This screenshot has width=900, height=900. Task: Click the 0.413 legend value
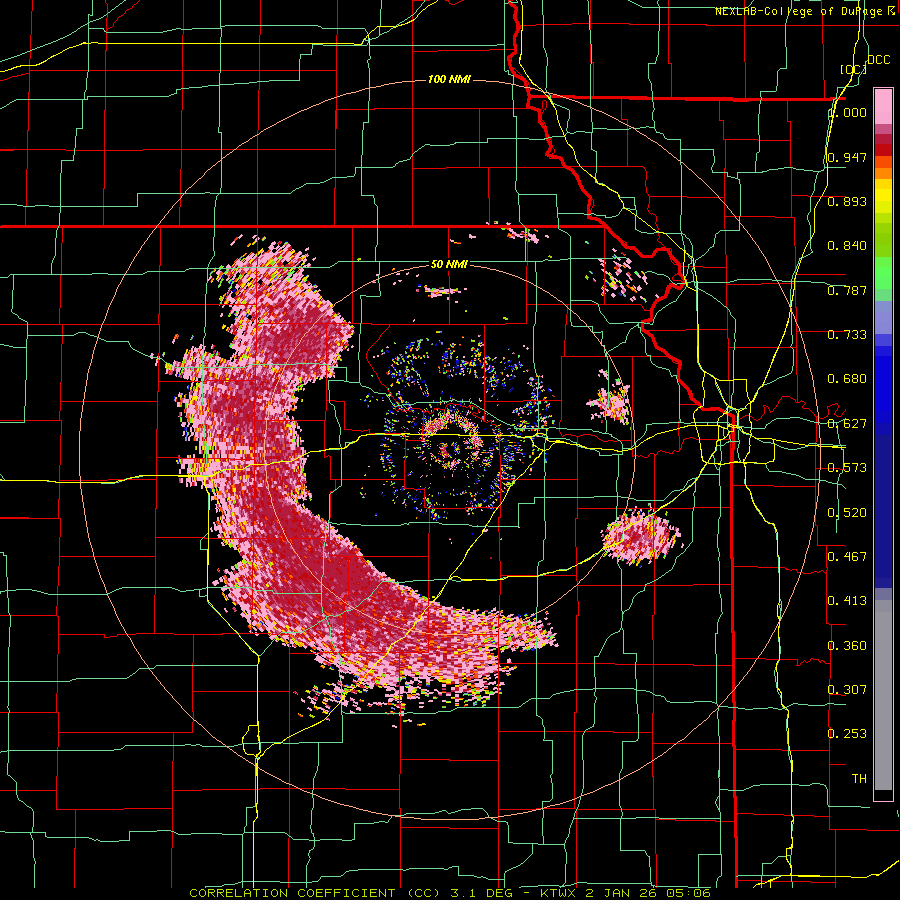(x=847, y=601)
